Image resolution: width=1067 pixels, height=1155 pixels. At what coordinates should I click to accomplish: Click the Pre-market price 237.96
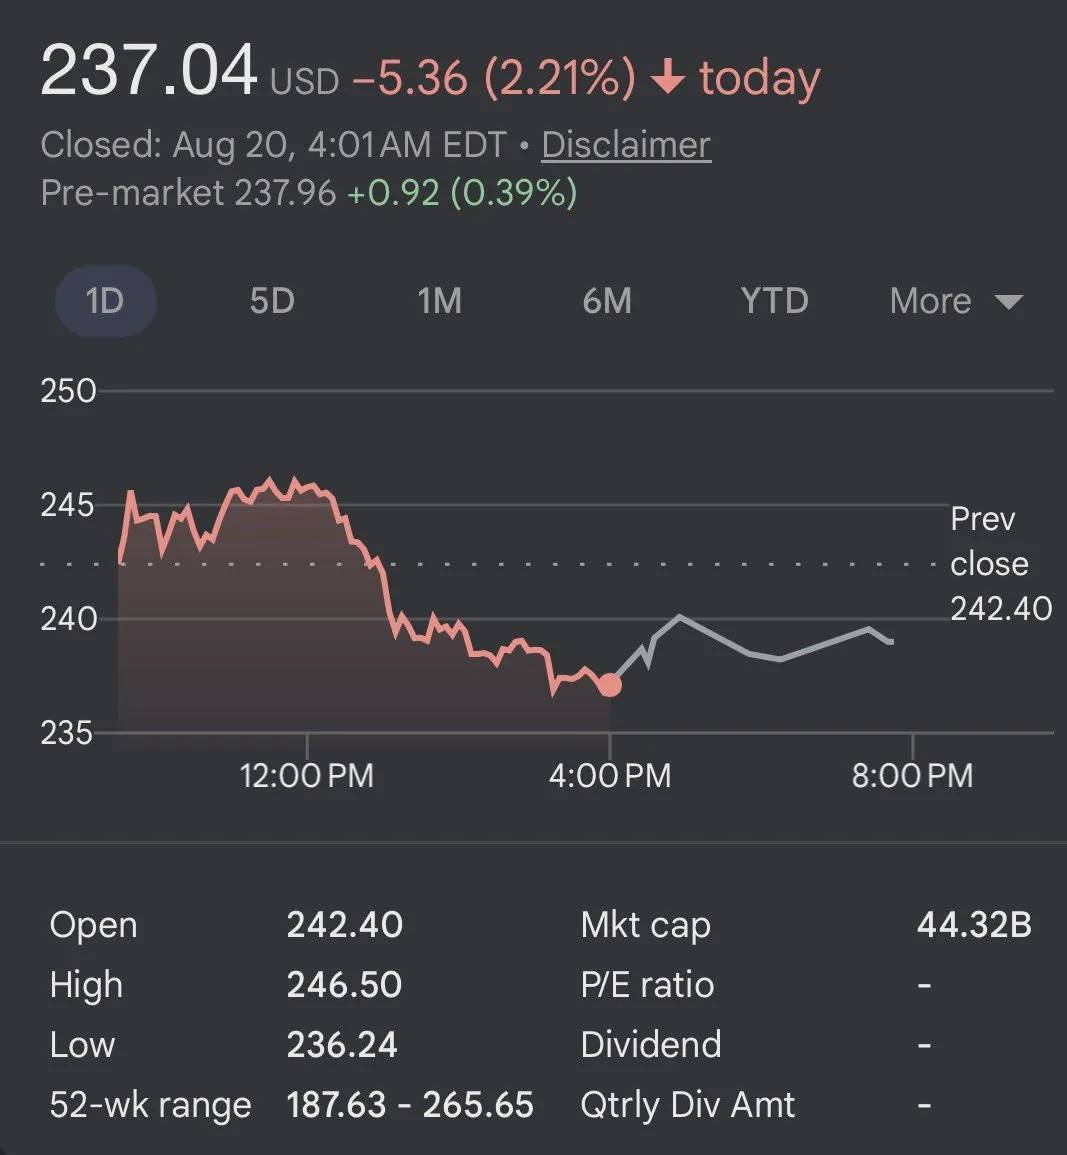coord(285,193)
